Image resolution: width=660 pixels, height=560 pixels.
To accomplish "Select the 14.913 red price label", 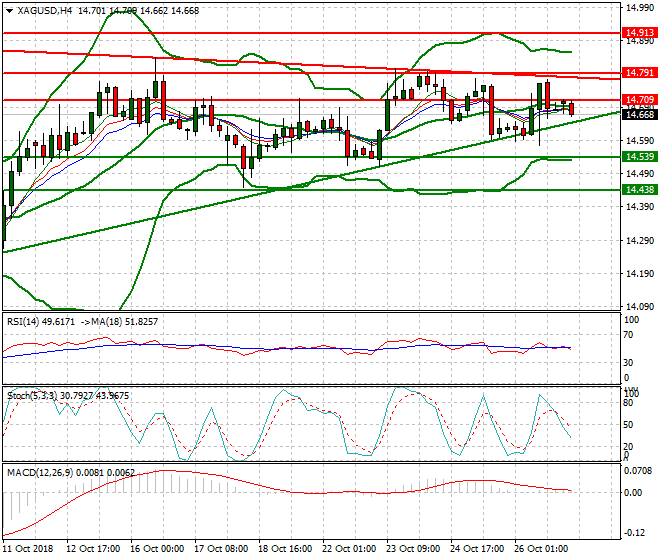I will (639, 33).
